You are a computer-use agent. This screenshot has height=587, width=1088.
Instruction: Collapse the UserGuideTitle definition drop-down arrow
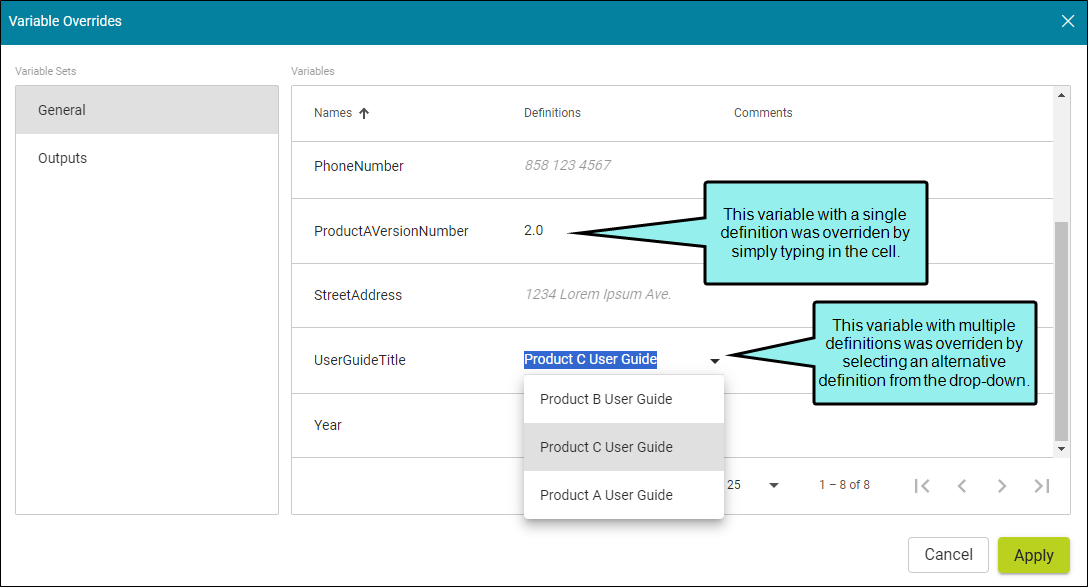[715, 361]
